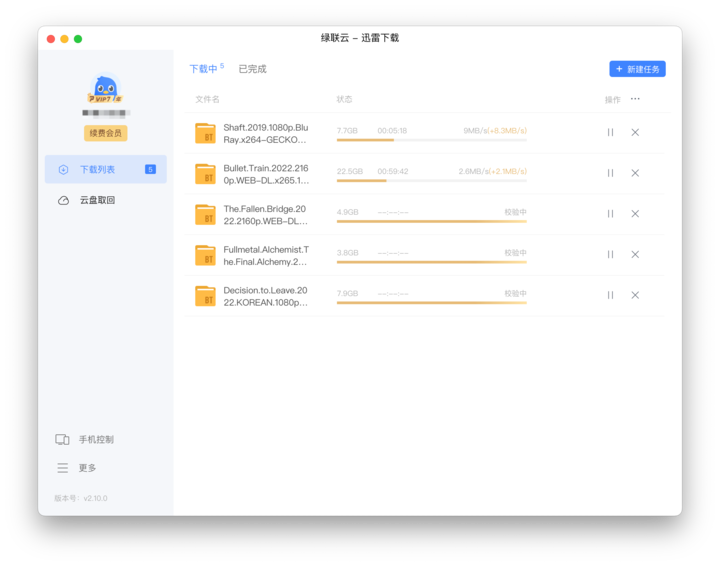Click the 状态 column header
The width and height of the screenshot is (720, 566).
click(x=344, y=99)
